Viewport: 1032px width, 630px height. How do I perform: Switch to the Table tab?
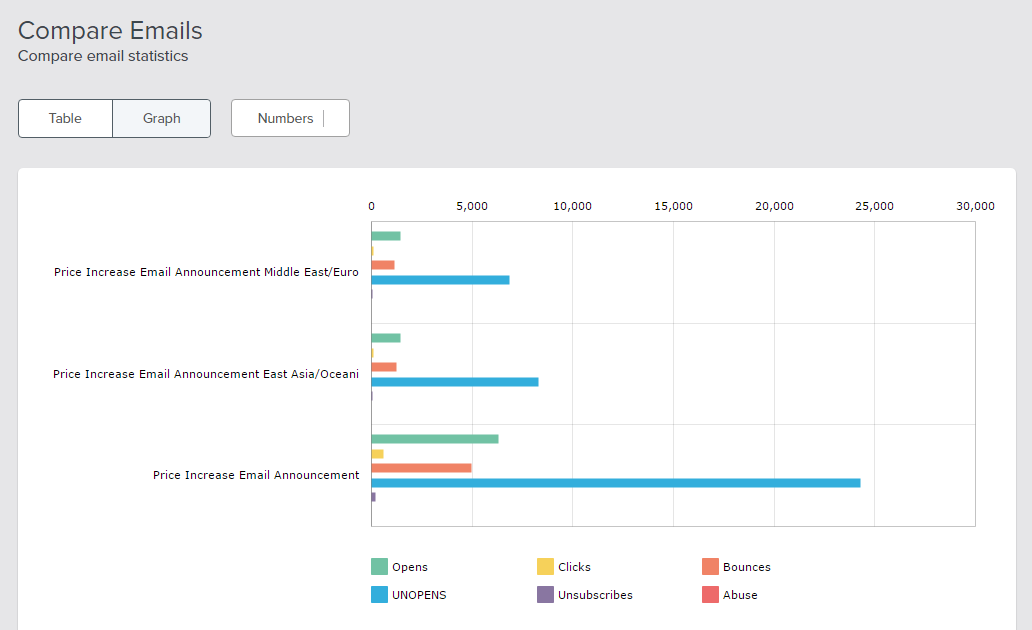tap(64, 118)
